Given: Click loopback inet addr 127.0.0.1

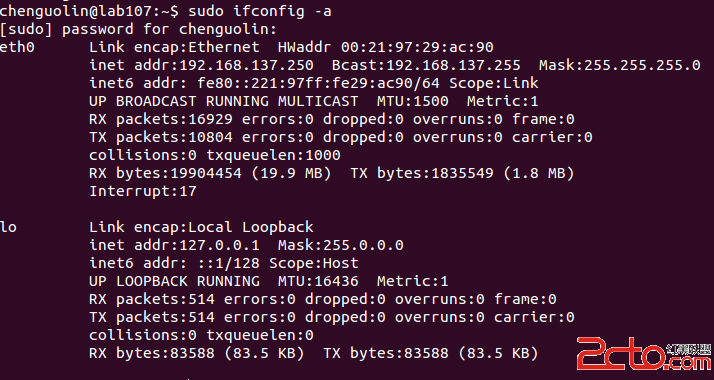Looking at the screenshot, I should [174, 245].
